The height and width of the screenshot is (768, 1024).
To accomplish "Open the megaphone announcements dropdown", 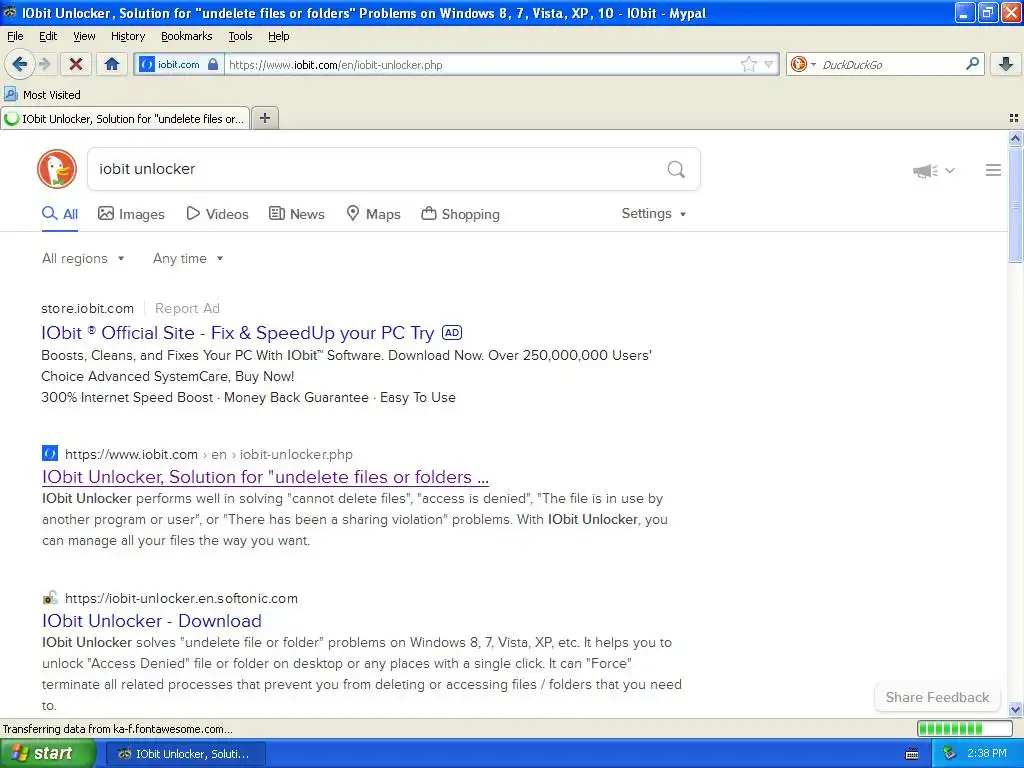I will [x=934, y=170].
